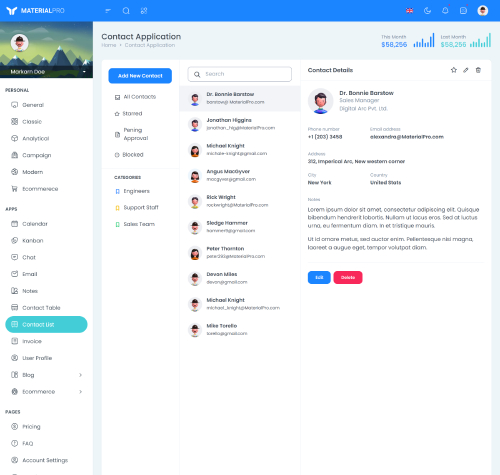This screenshot has width=500, height=475.
Task: Click the blue Edit button
Action: tap(319, 277)
